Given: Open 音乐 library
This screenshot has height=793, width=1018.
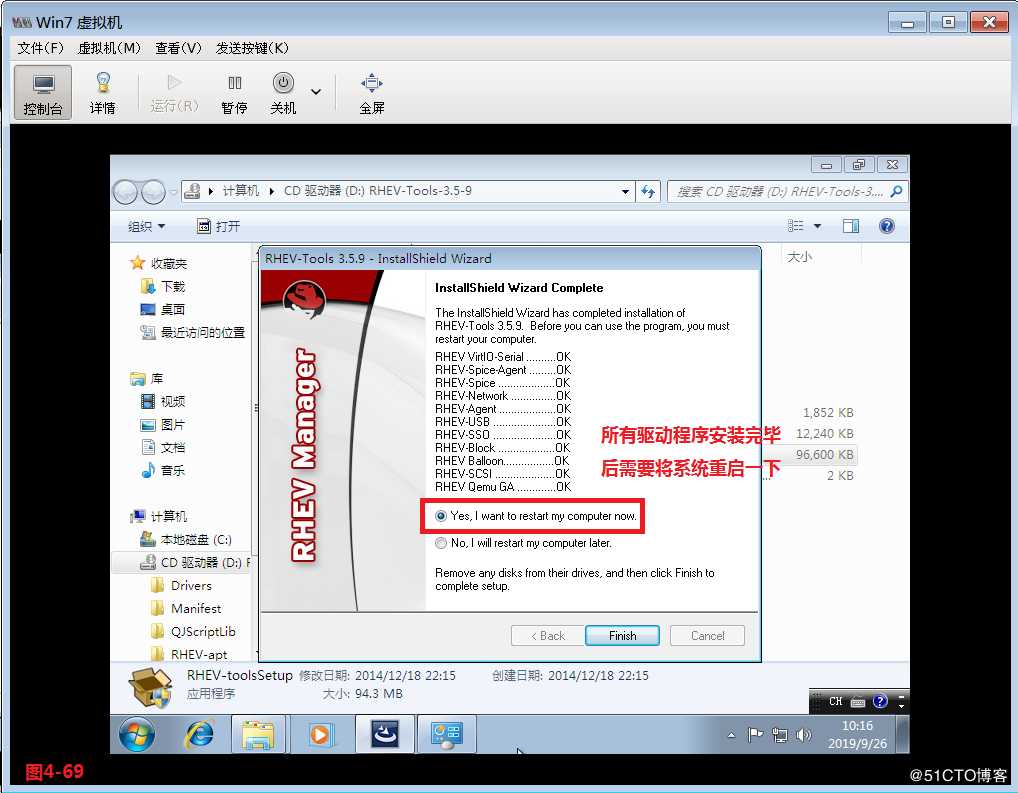Looking at the screenshot, I should (x=163, y=470).
